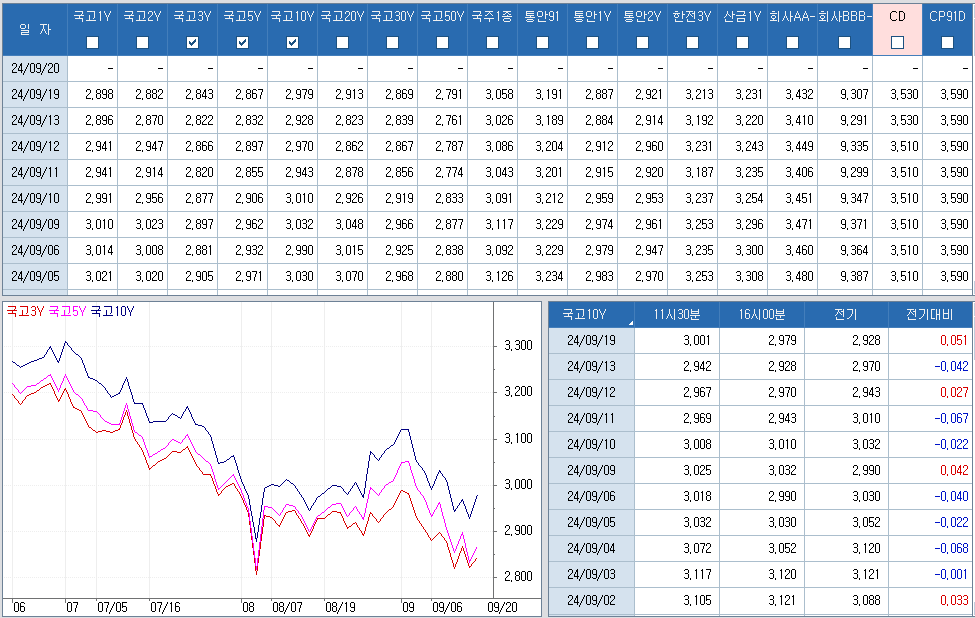Select the 24/09/19 row in top table
975x618 pixels.
tap(35, 94)
